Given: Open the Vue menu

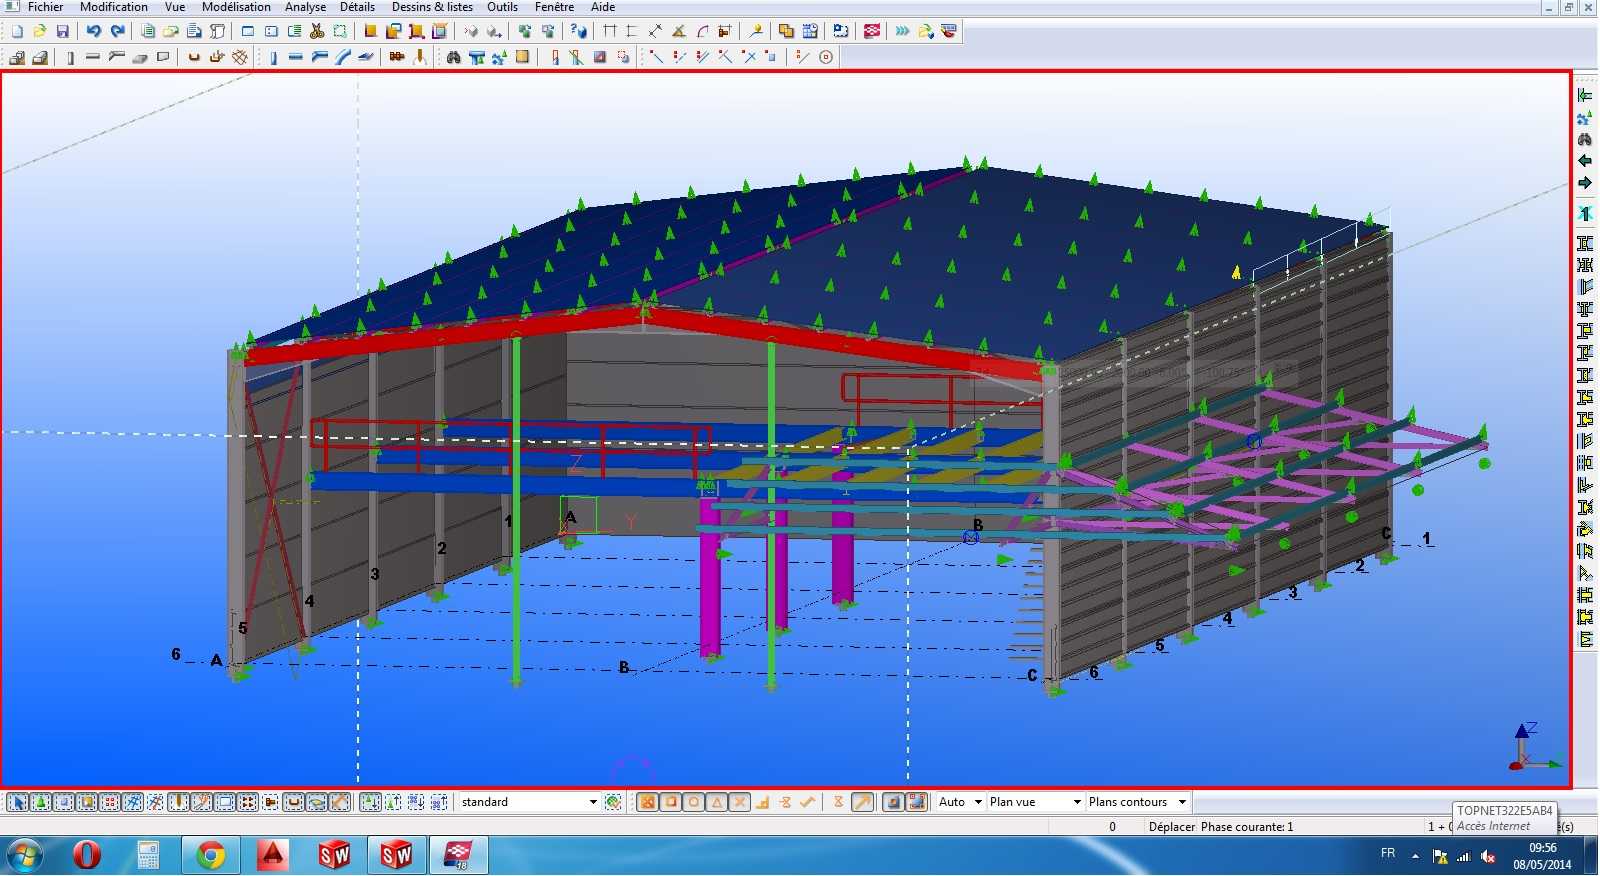Looking at the screenshot, I should pos(175,7).
